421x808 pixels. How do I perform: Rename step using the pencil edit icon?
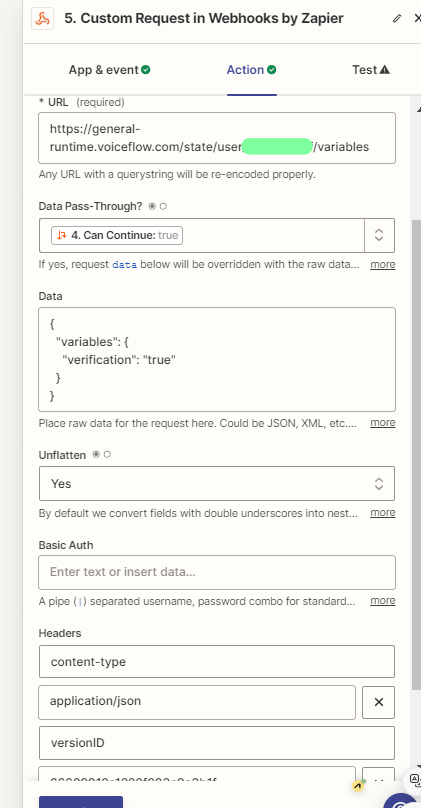[x=397, y=19]
